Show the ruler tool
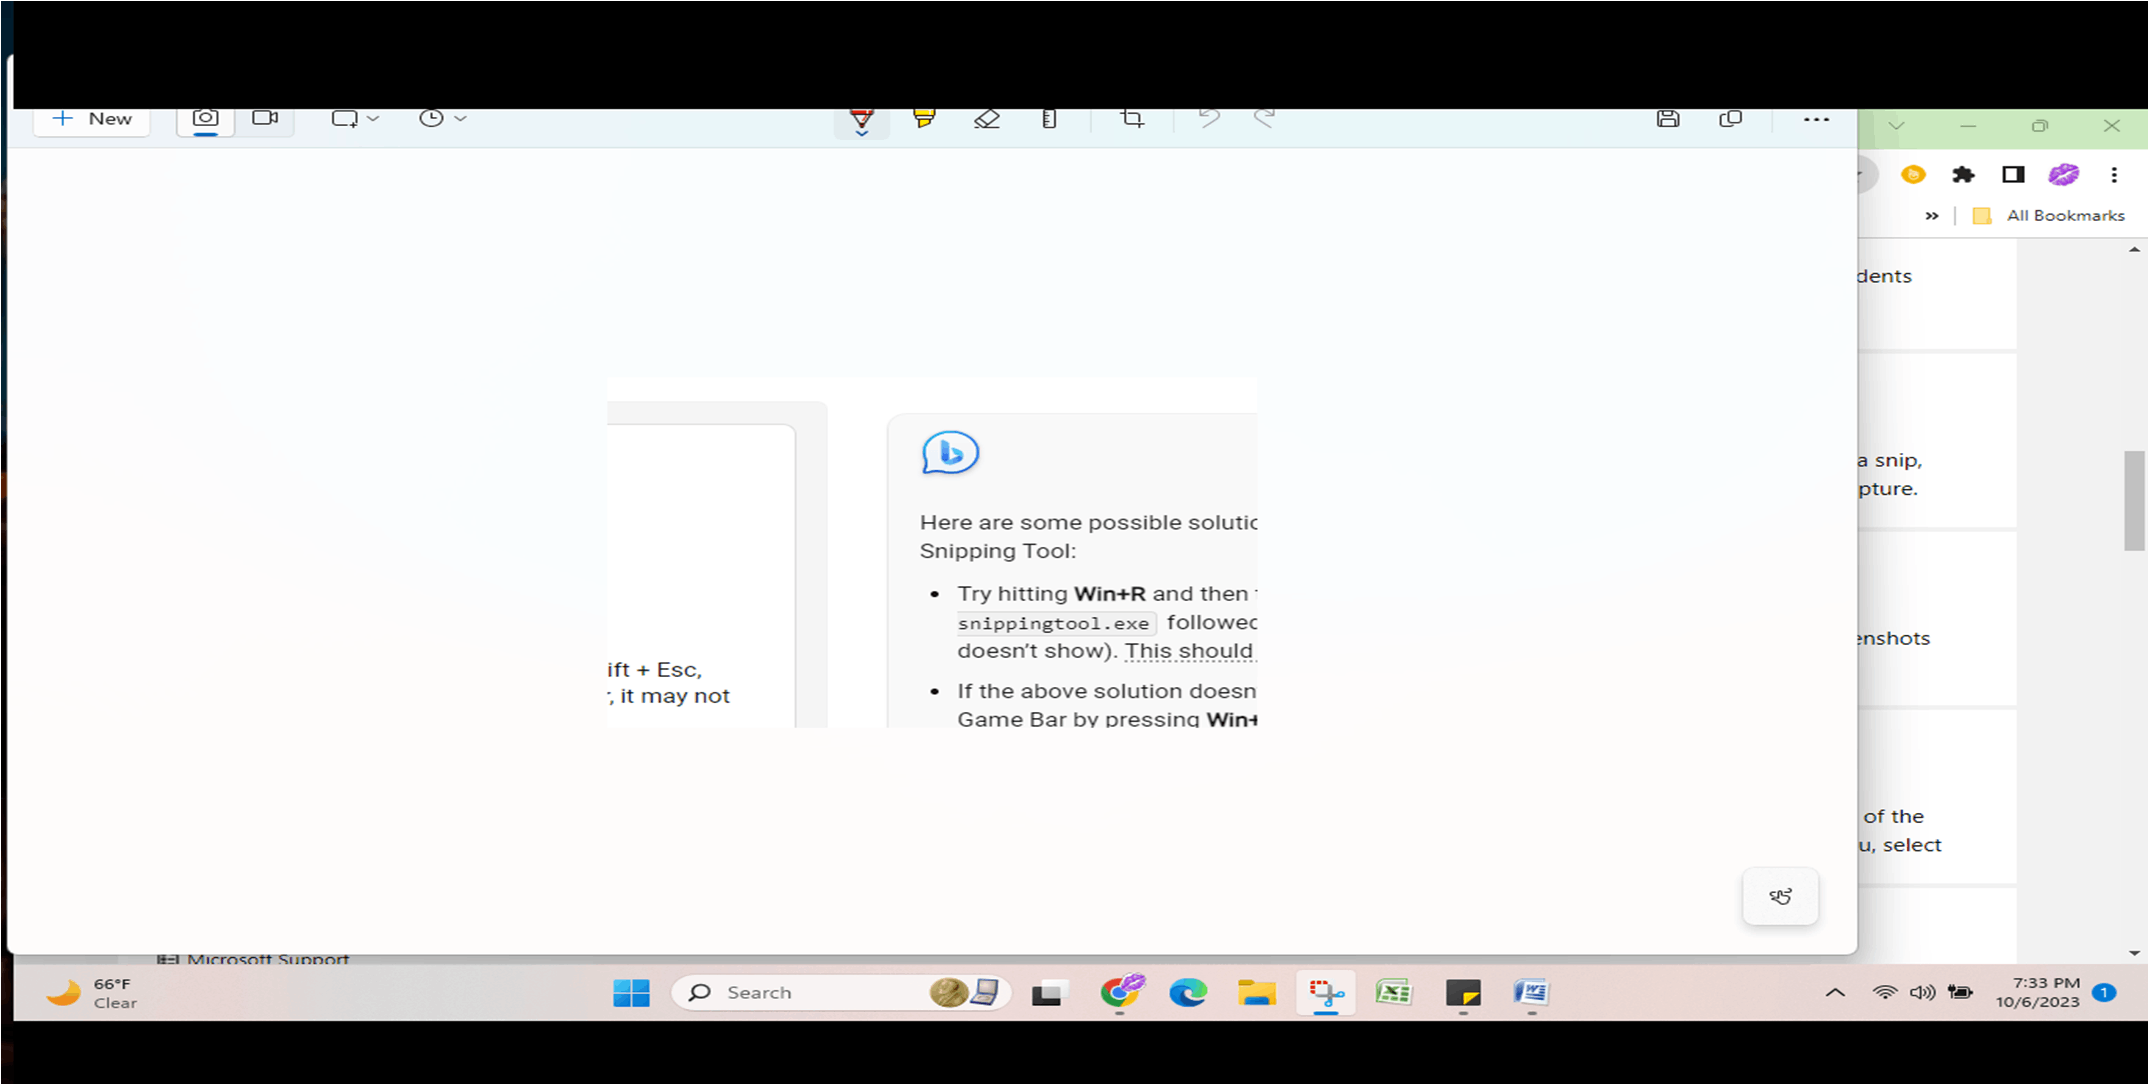2149x1085 pixels. [x=1048, y=119]
